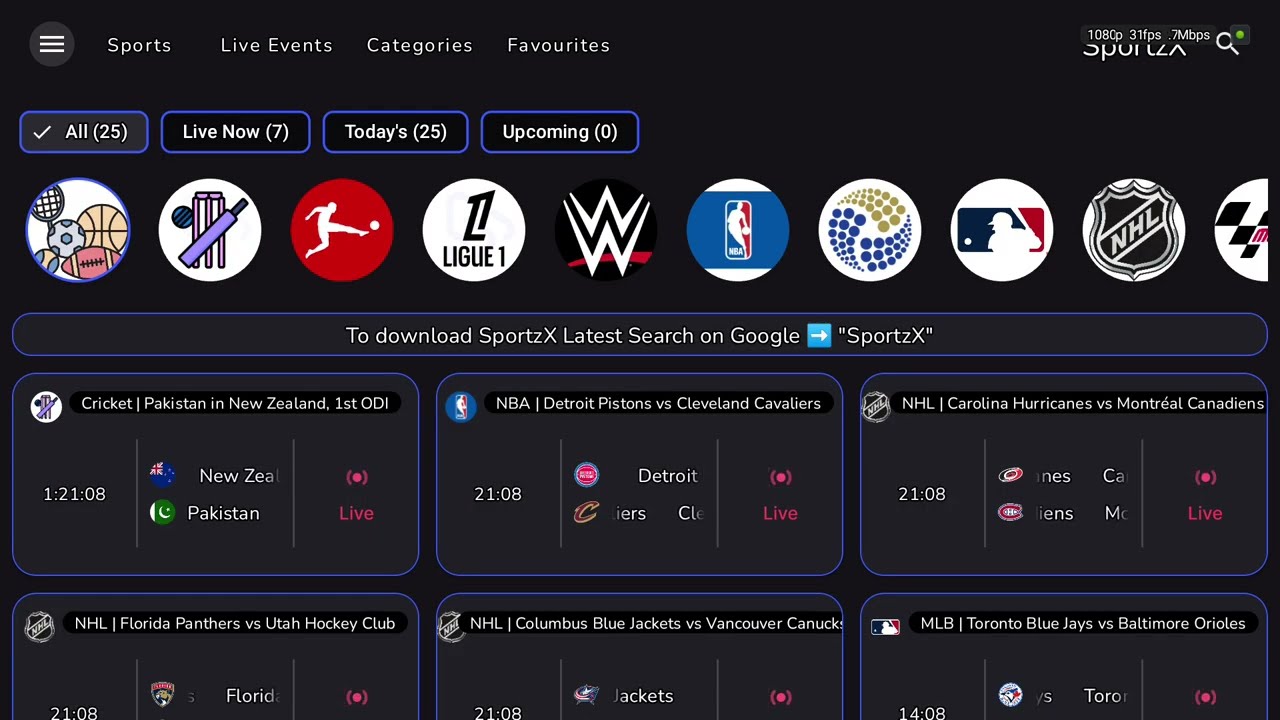Click the Toronto Blue Jays team logo

1010,694
